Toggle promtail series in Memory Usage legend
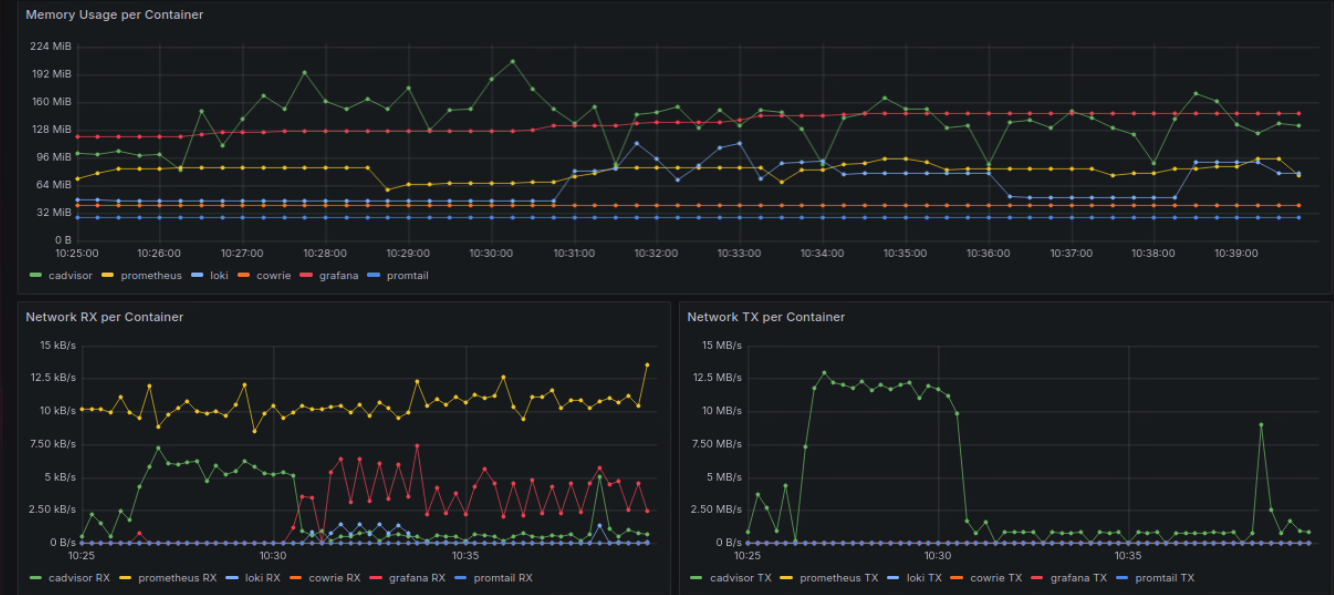This screenshot has width=1334, height=595. click(x=407, y=275)
